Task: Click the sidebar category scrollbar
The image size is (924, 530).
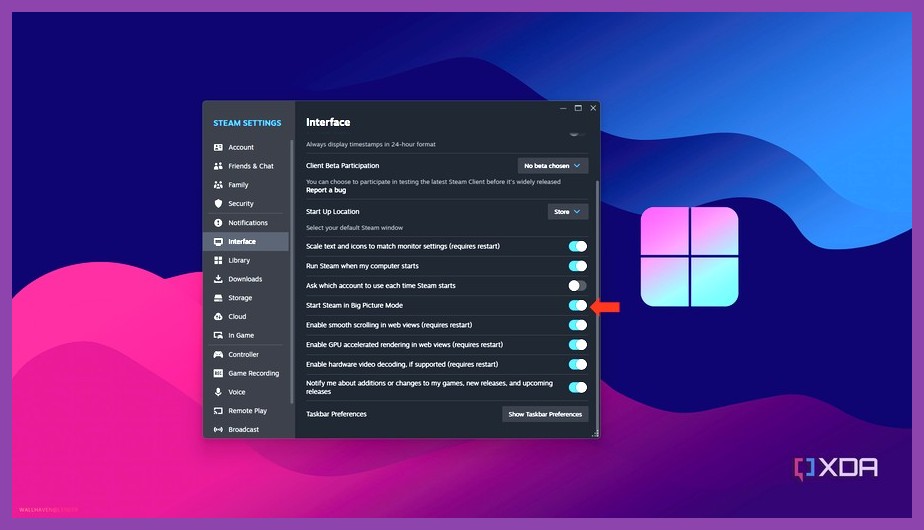Action: point(292,271)
